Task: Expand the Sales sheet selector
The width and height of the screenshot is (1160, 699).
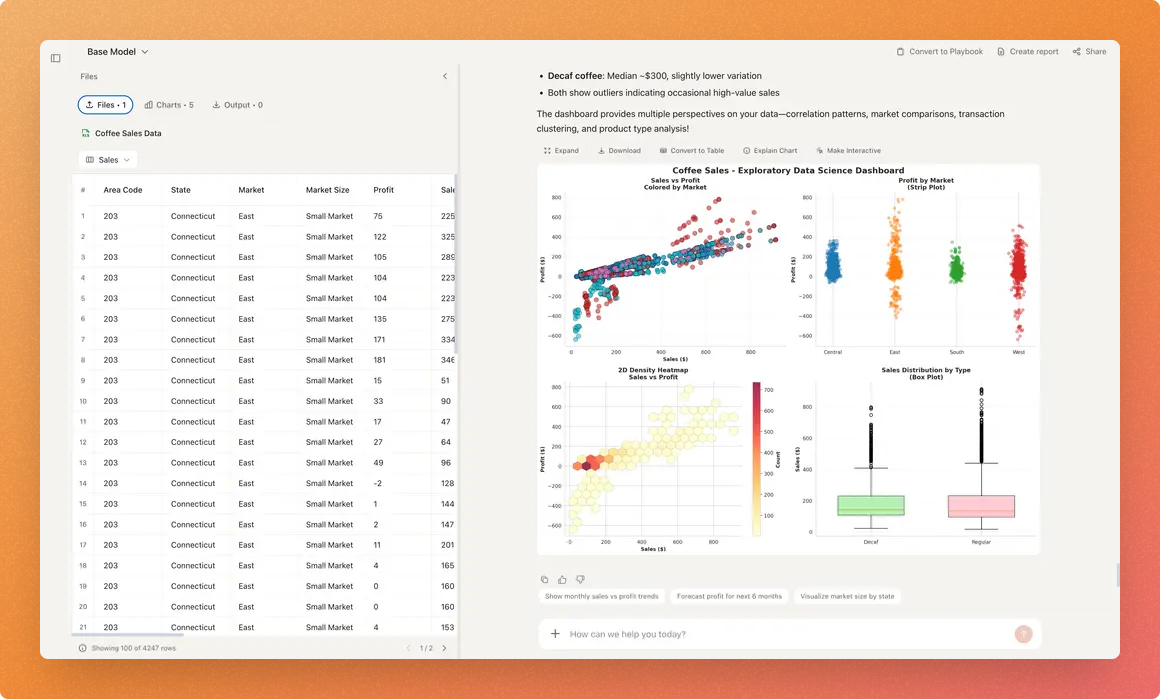Action: (107, 159)
